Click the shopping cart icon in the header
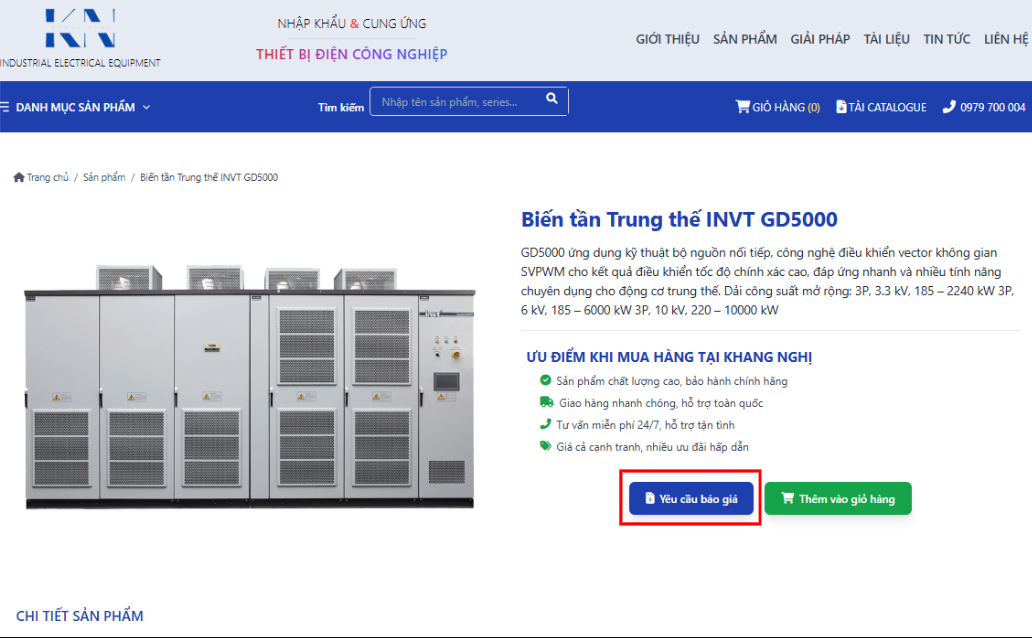 742,107
